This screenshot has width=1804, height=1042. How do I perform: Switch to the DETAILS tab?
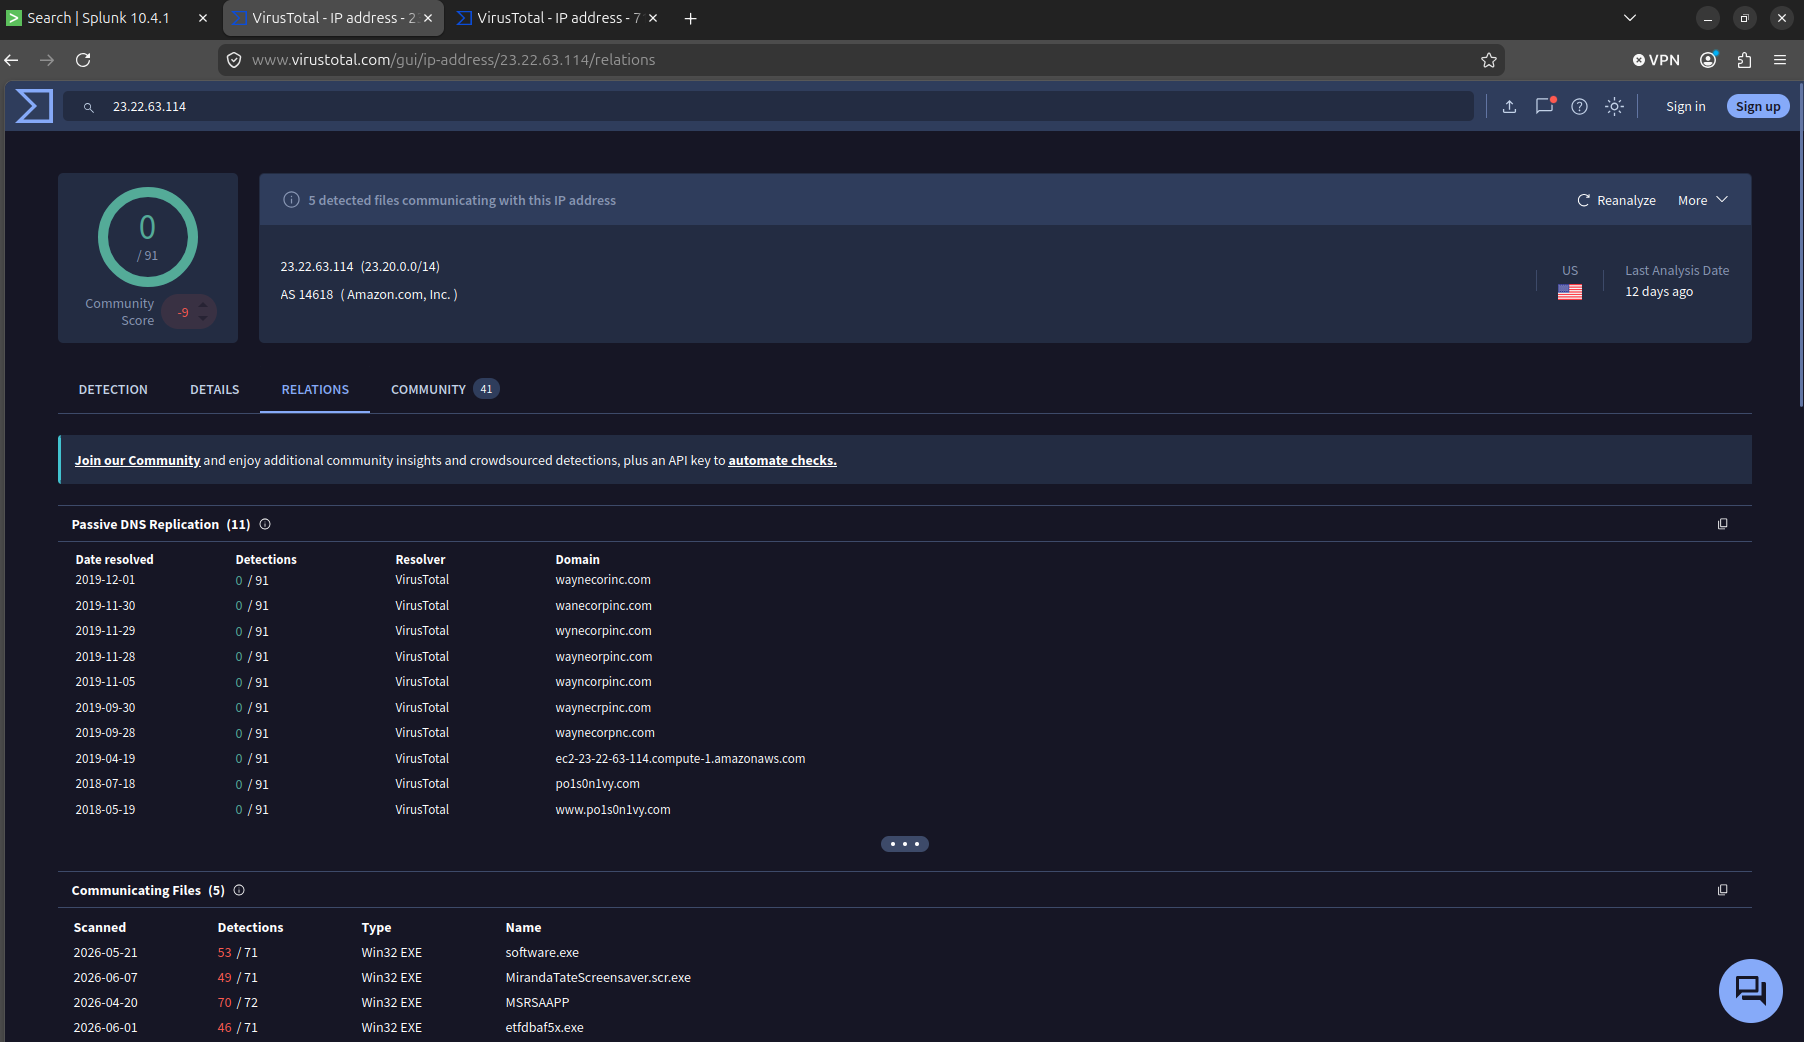click(215, 390)
